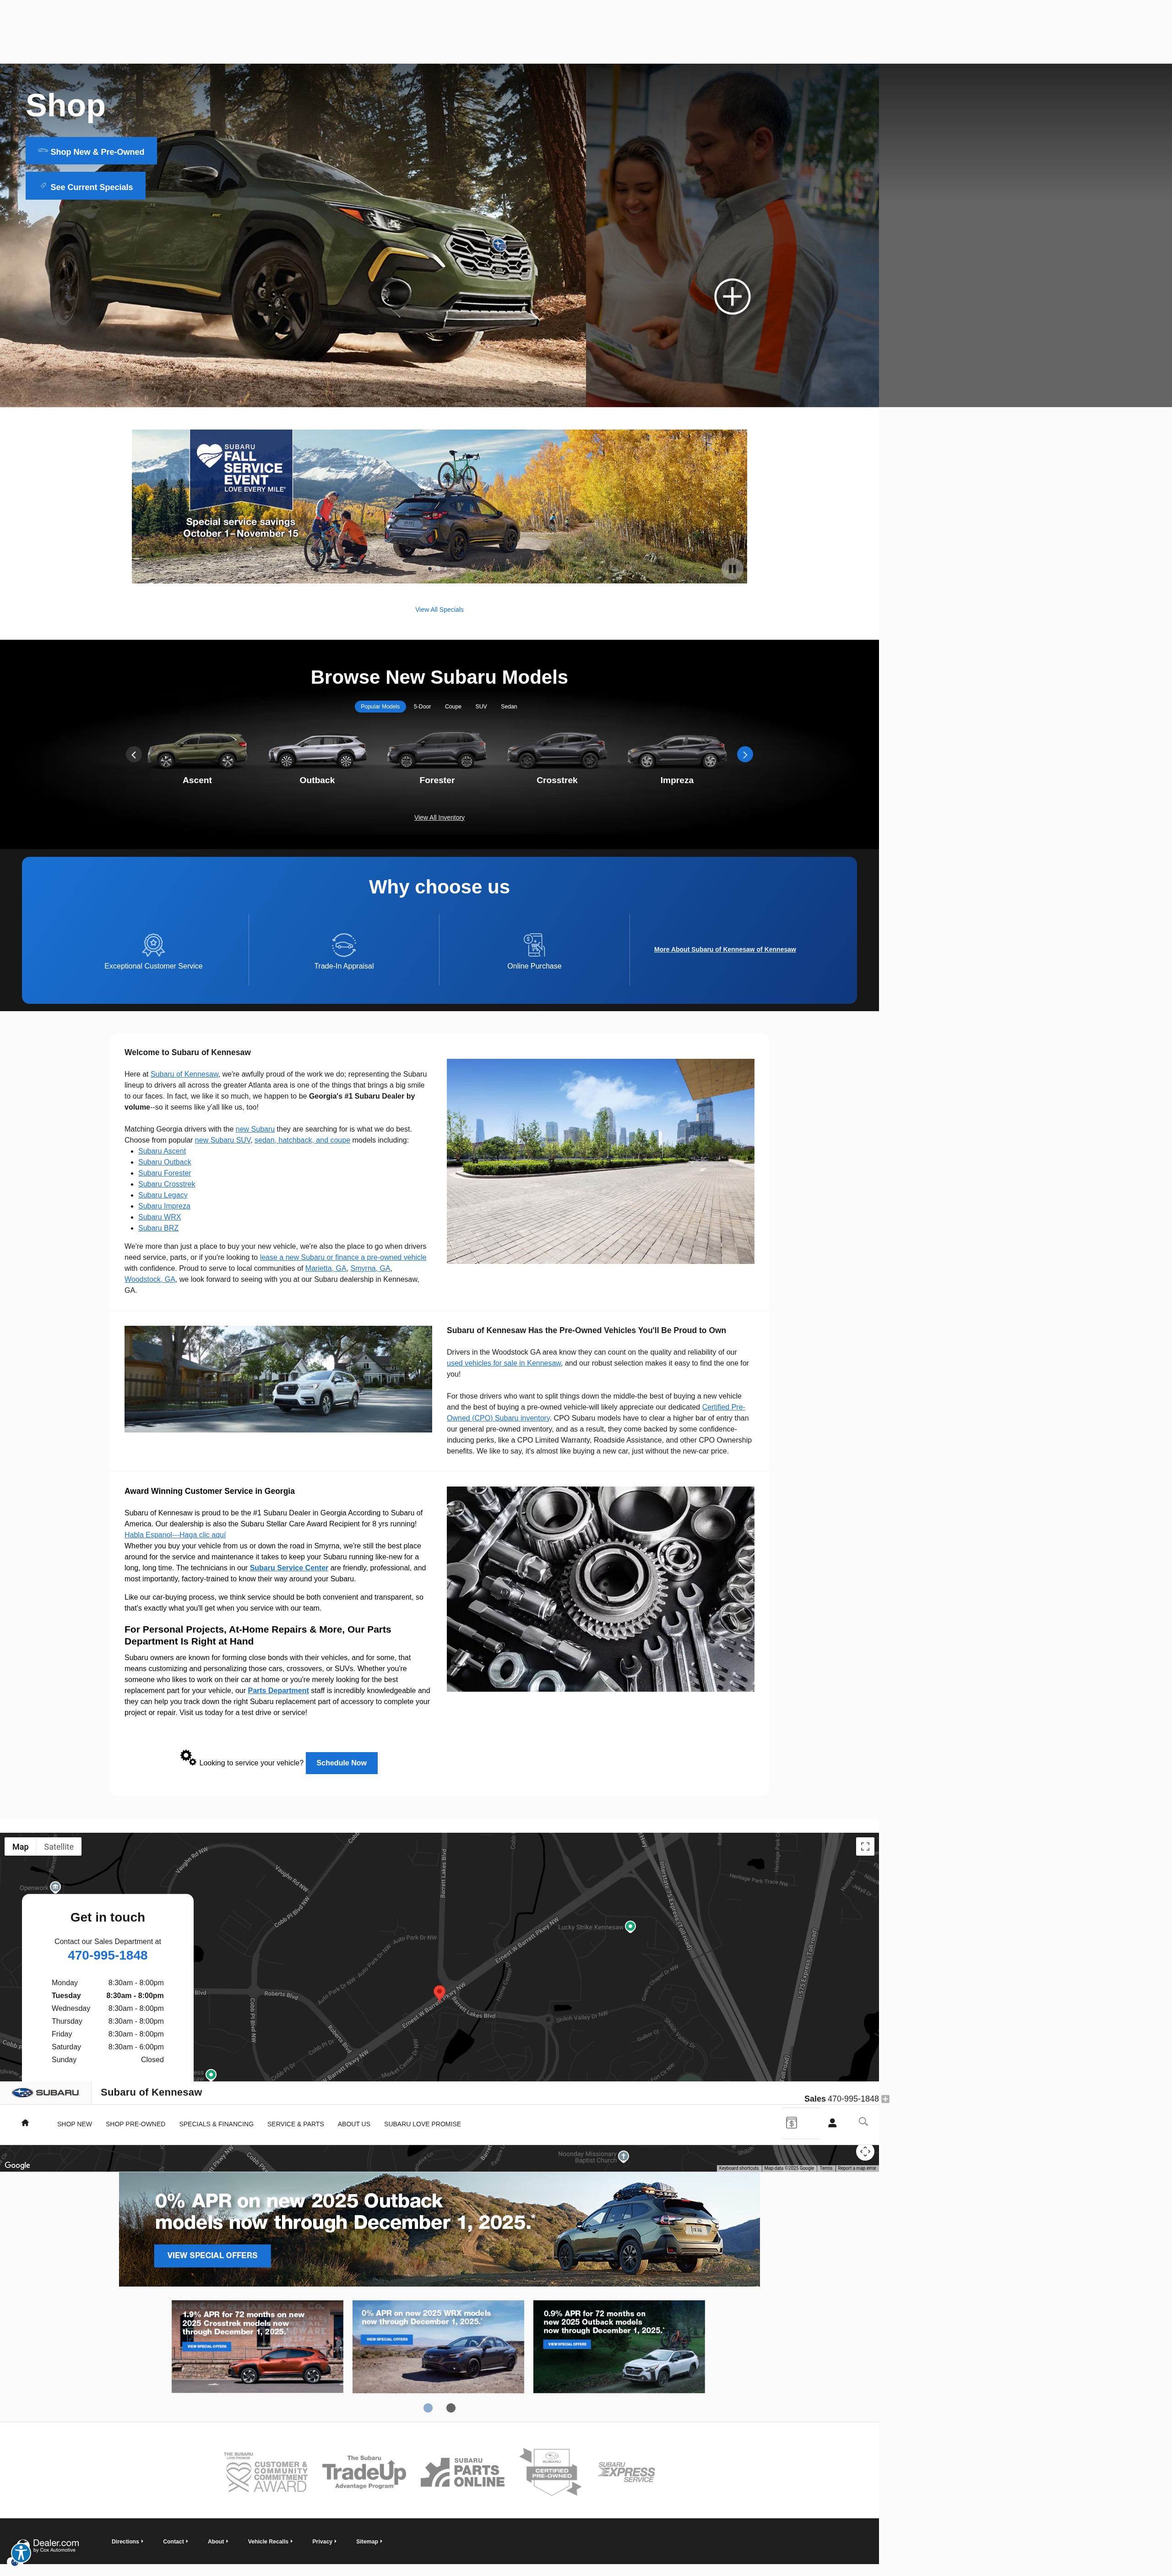Click See Current Specials button

85,186
